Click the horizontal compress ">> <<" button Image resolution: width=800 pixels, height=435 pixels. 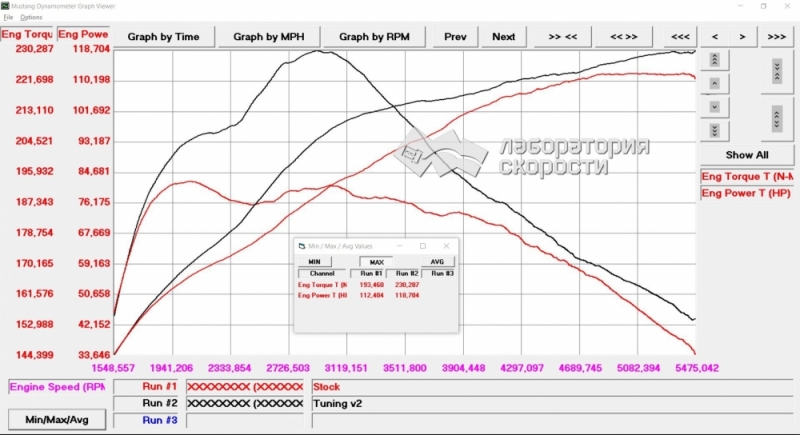click(x=563, y=37)
